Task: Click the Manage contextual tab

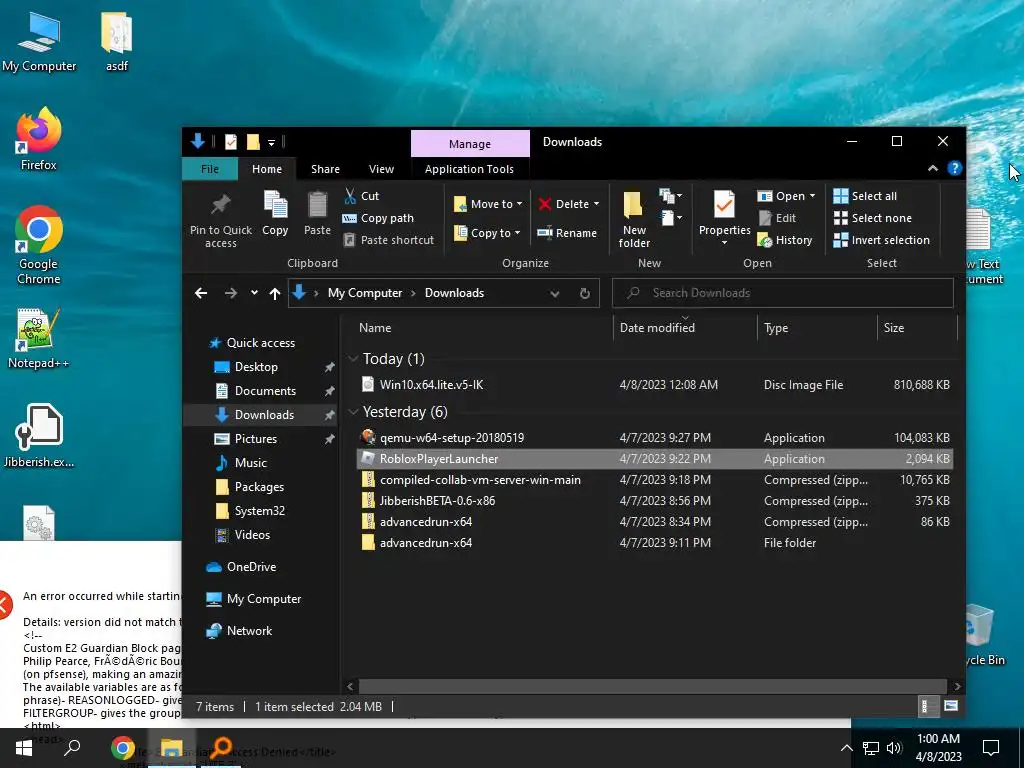Action: [x=470, y=144]
